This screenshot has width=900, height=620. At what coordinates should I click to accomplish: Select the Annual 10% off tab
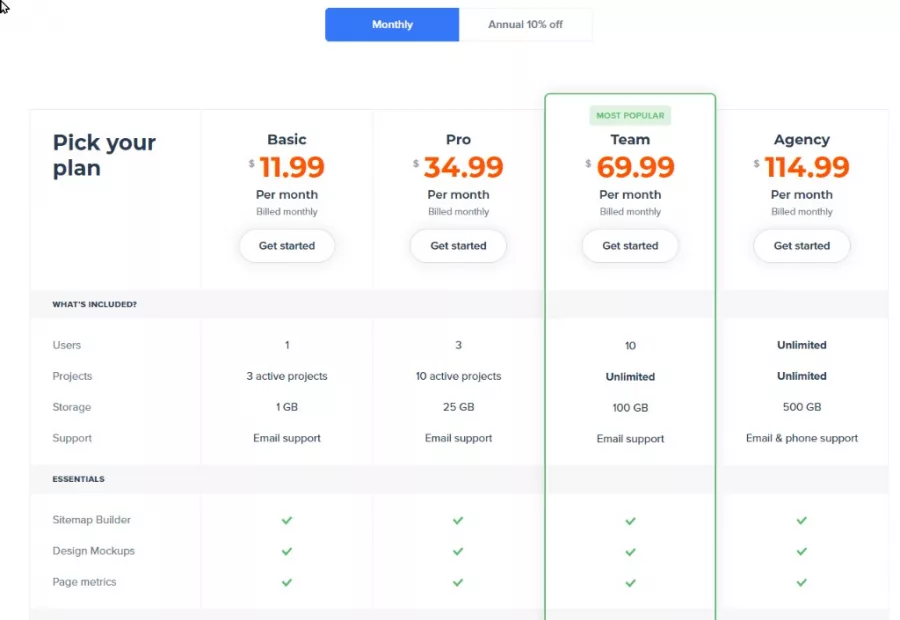[525, 25]
